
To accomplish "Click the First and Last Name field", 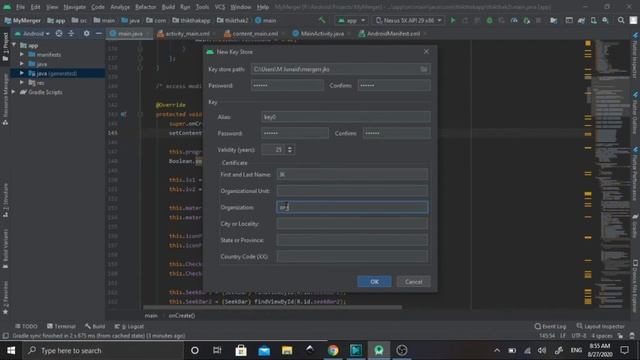I will [352, 174].
